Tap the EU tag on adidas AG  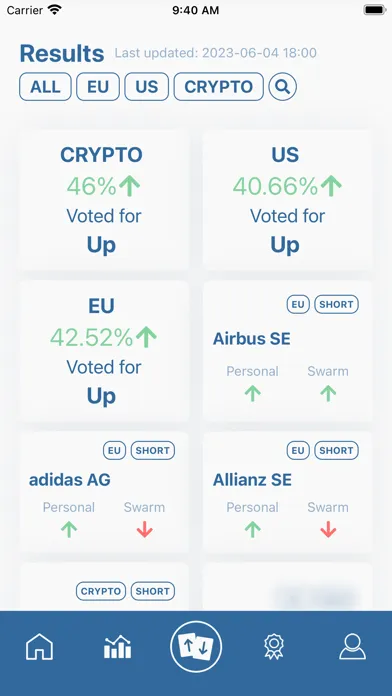115,451
